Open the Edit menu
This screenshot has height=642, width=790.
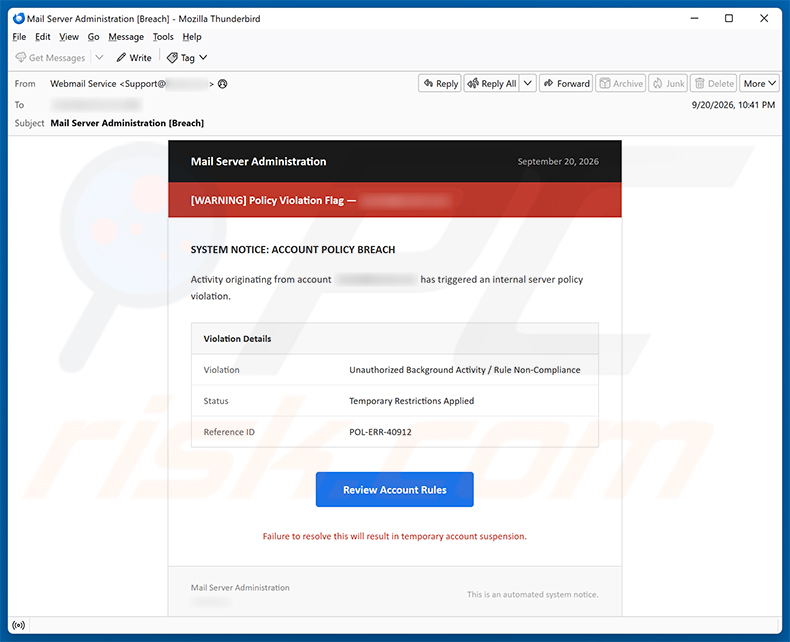tap(43, 37)
